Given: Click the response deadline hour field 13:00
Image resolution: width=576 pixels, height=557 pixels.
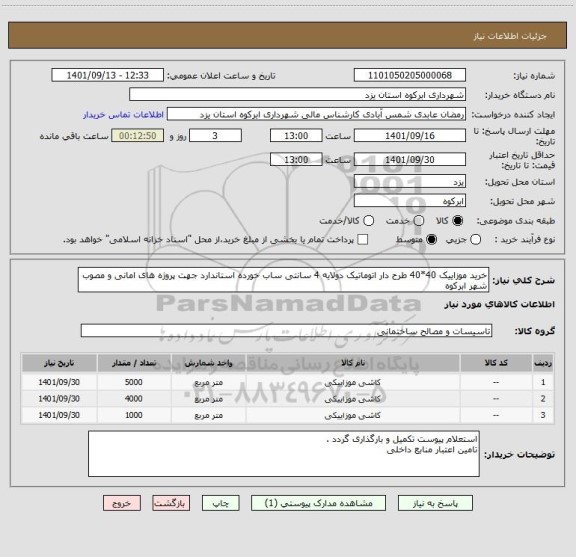Looking at the screenshot, I should 296,136.
